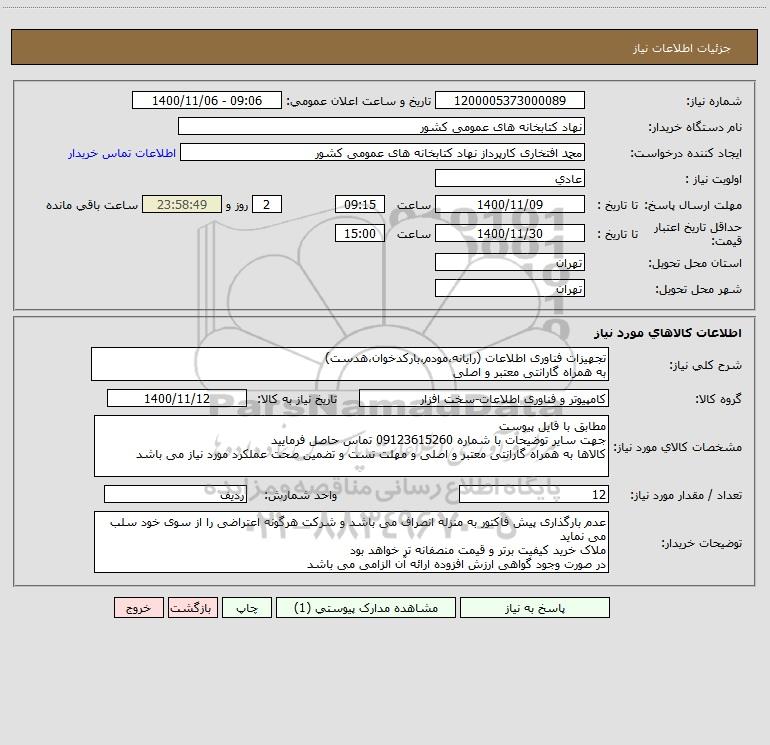Click the چاپ print button

(247, 607)
